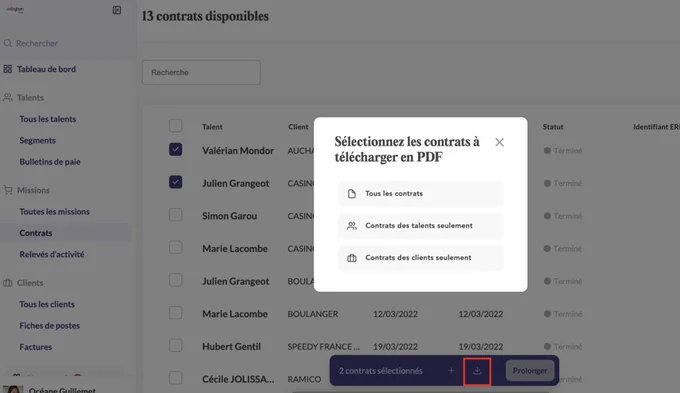The width and height of the screenshot is (680, 393).
Task: Toggle the select-all checkbox in table header
Action: (176, 126)
